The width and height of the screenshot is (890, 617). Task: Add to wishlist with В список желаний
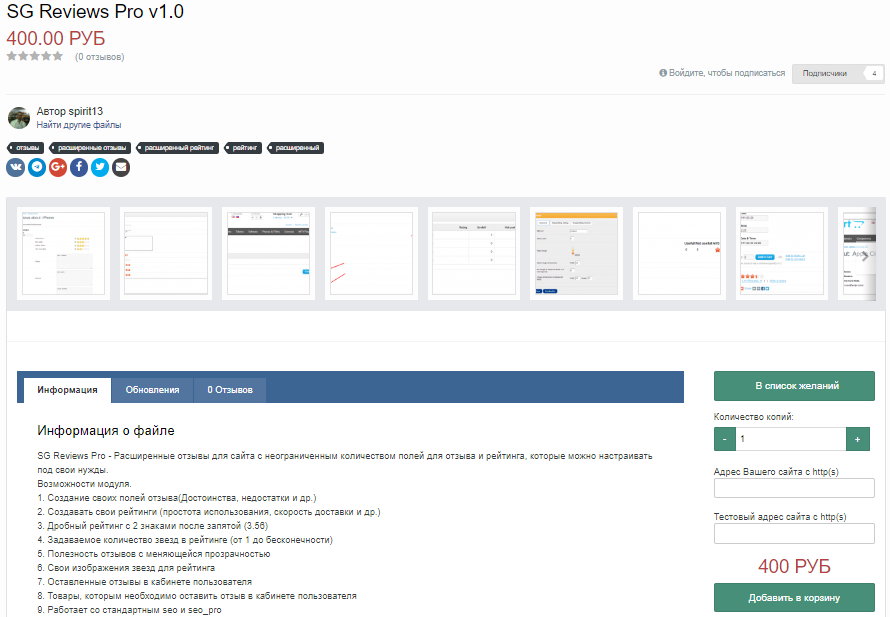(794, 386)
